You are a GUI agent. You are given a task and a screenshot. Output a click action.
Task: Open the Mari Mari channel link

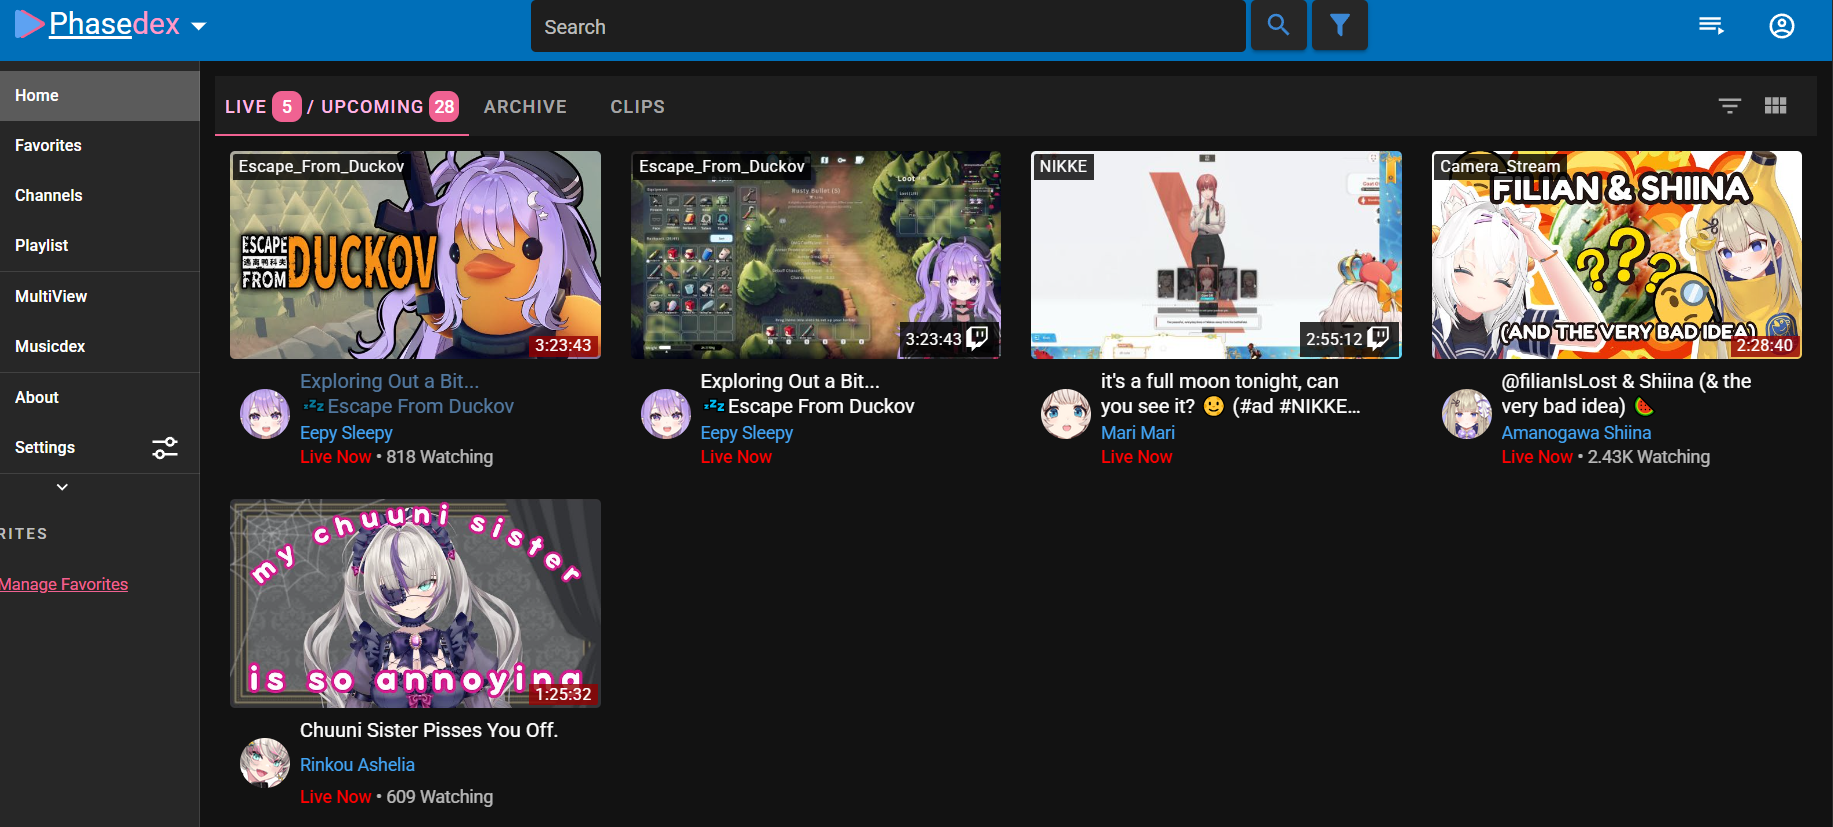(1138, 433)
